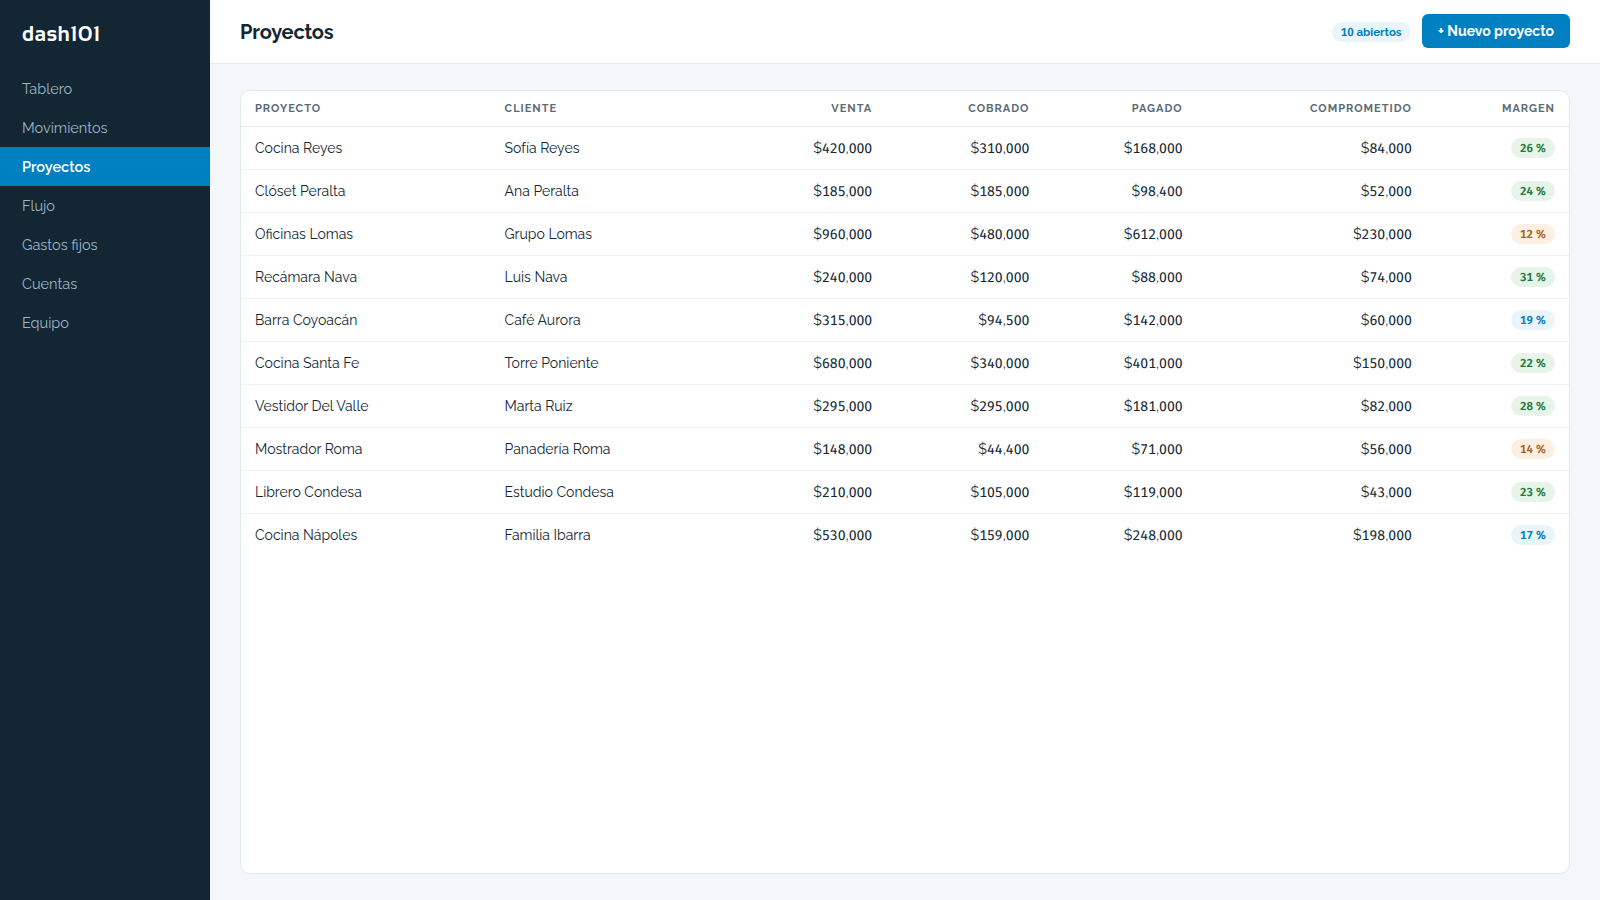This screenshot has width=1600, height=900.
Task: Click the 14 % margin badge
Action: 1532,449
